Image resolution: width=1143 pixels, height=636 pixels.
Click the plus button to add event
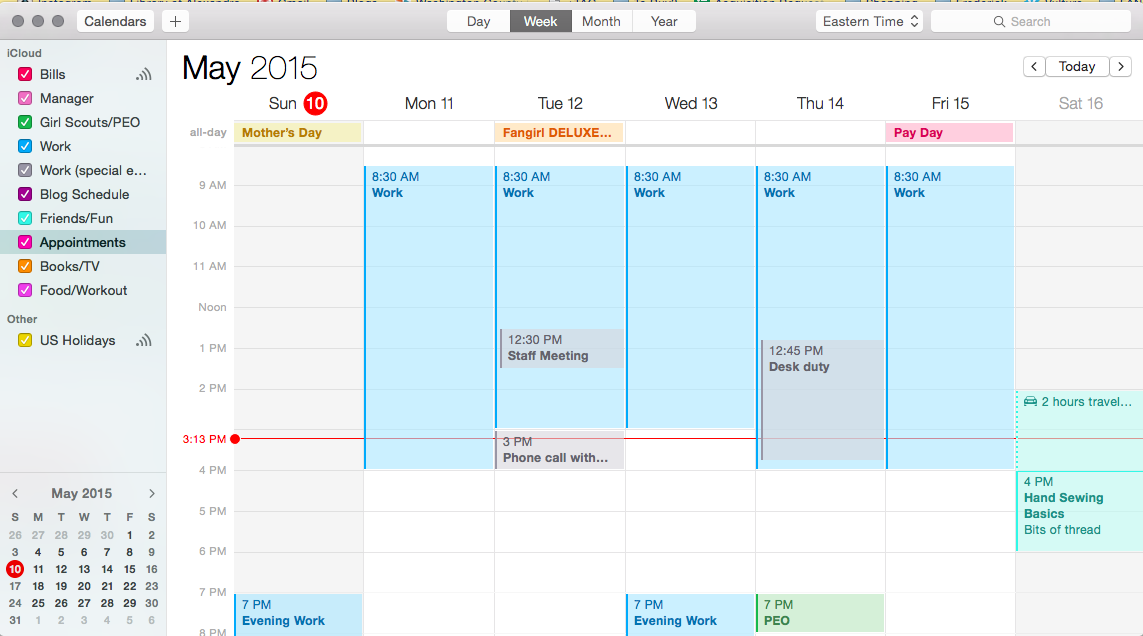(175, 21)
